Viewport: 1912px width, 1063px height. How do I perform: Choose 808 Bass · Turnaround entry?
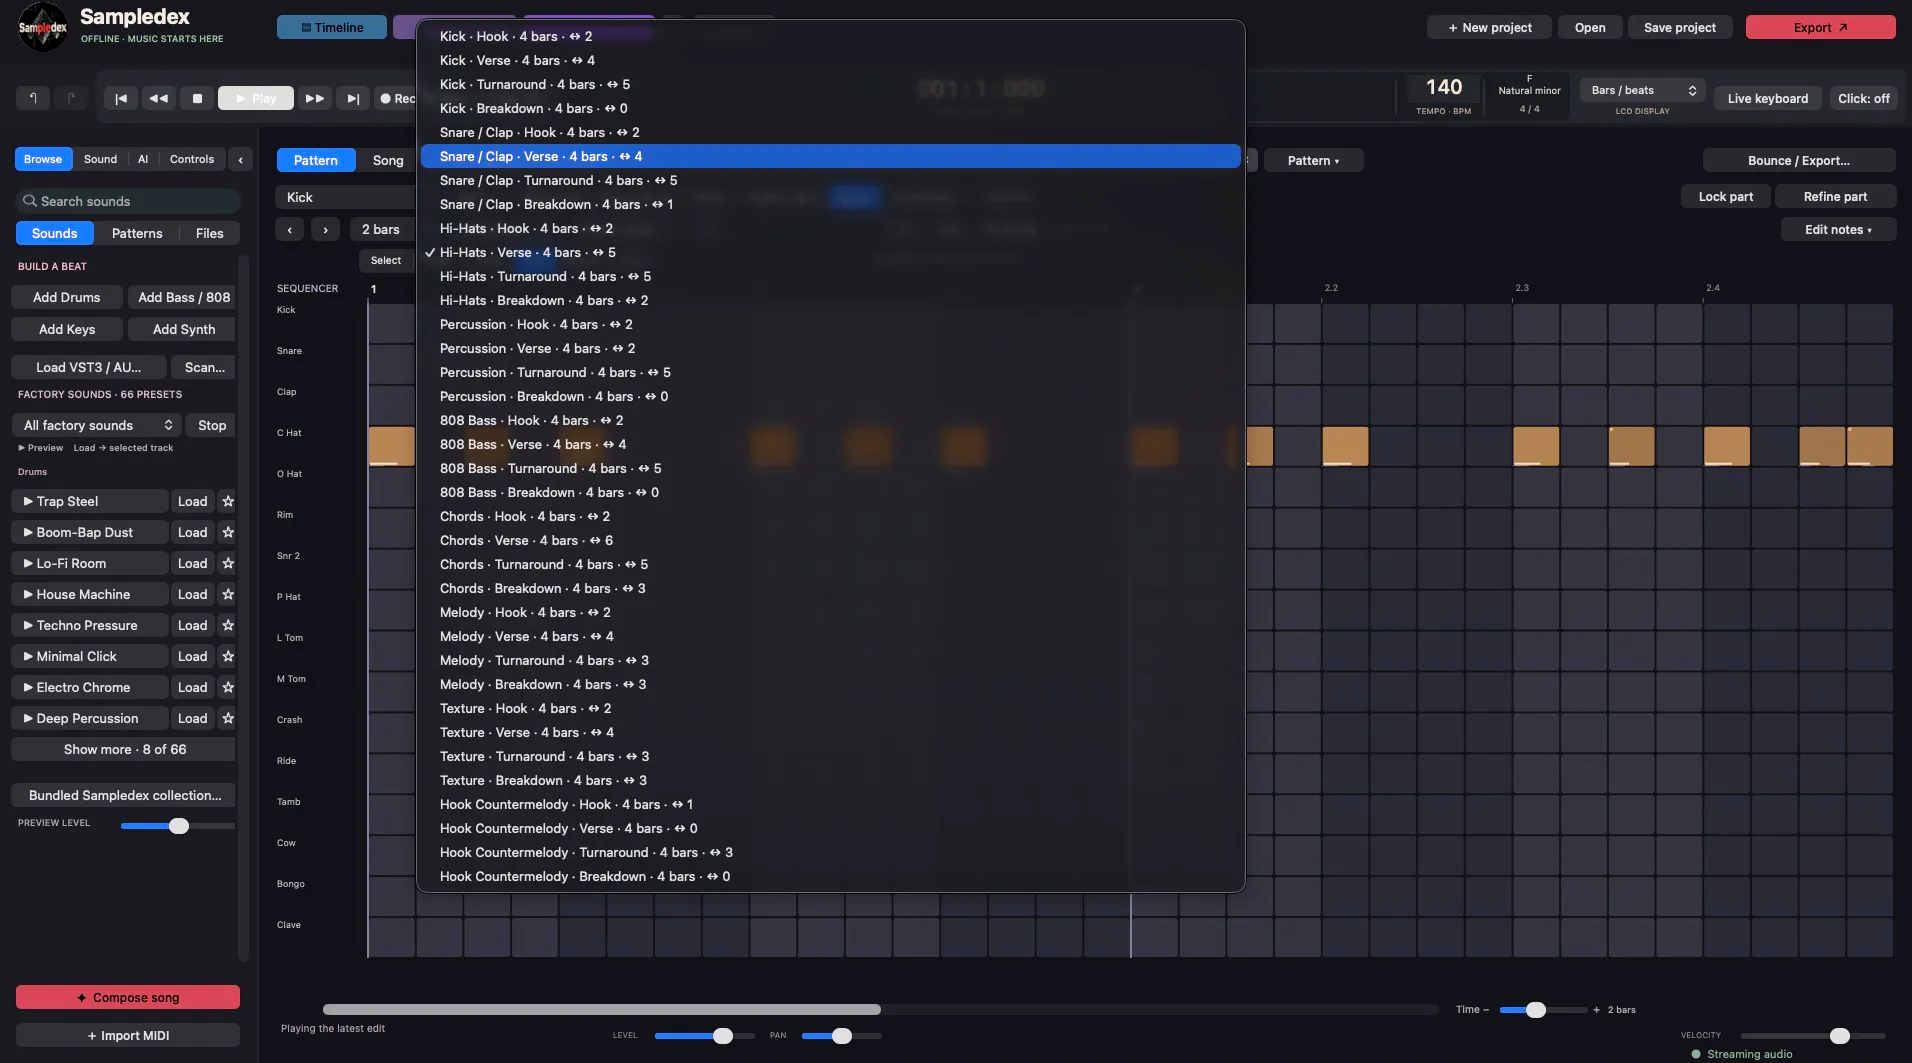(x=830, y=468)
